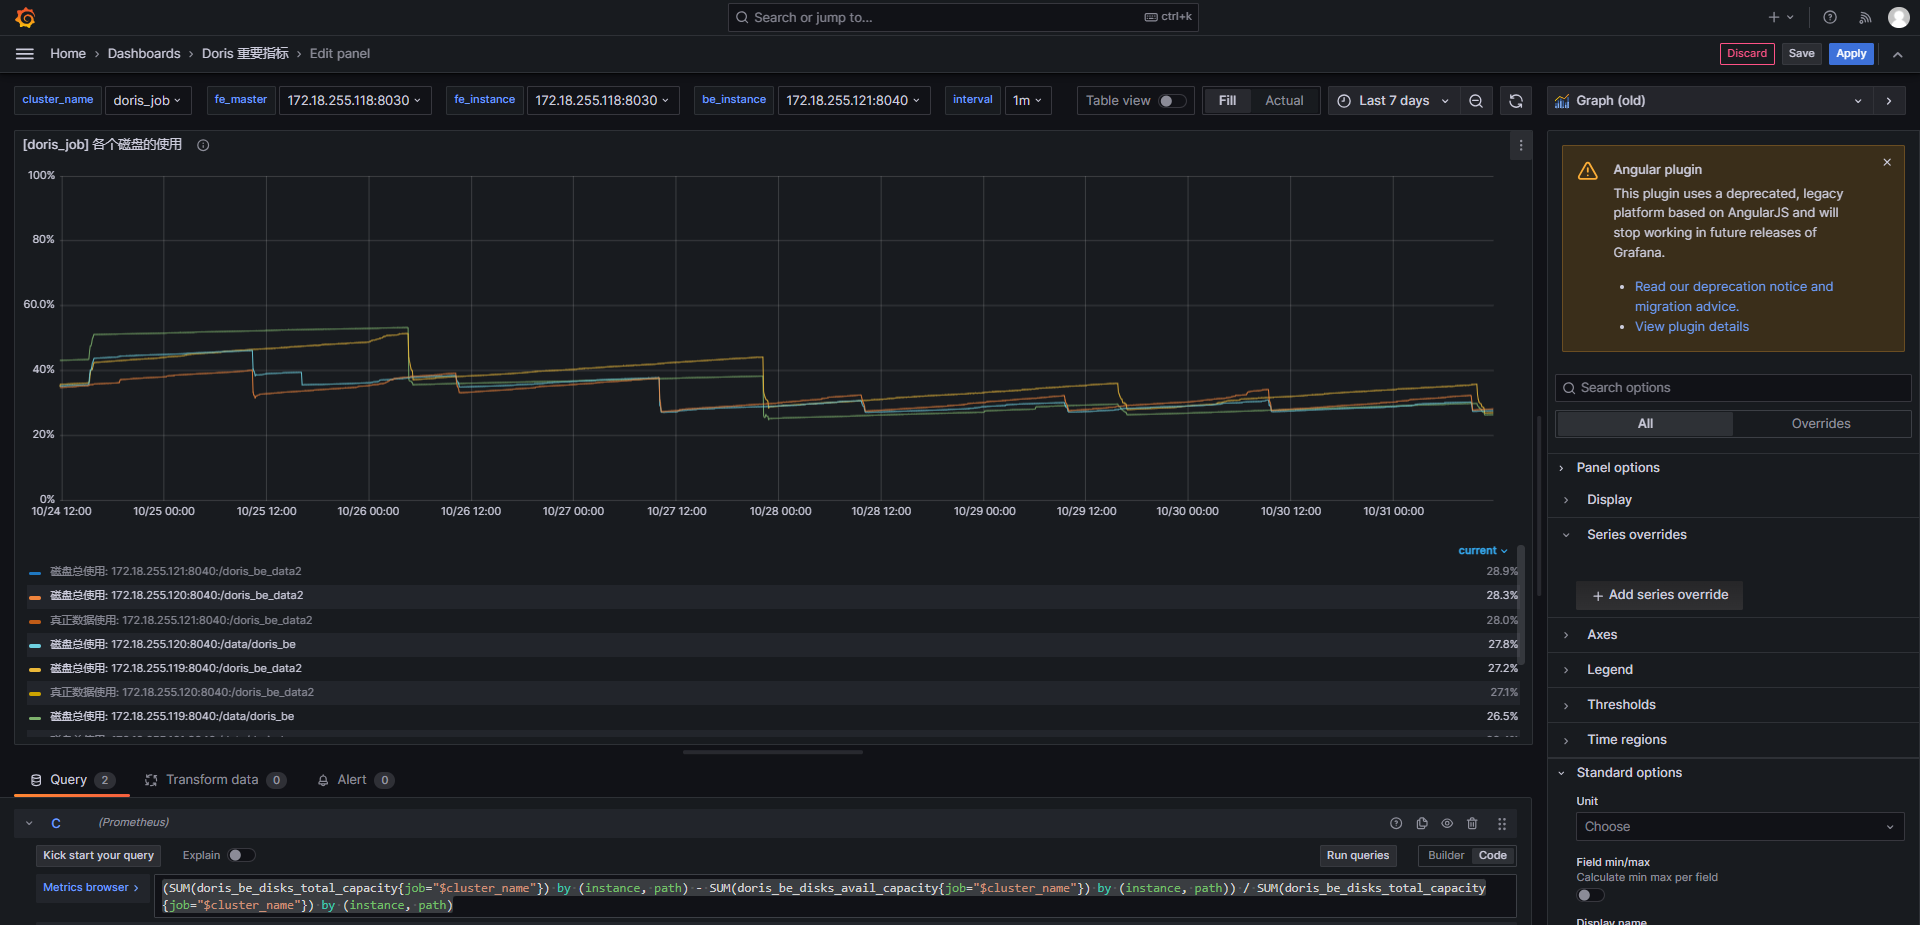Click the zoom out time range icon
The height and width of the screenshot is (925, 1920).
pos(1476,101)
